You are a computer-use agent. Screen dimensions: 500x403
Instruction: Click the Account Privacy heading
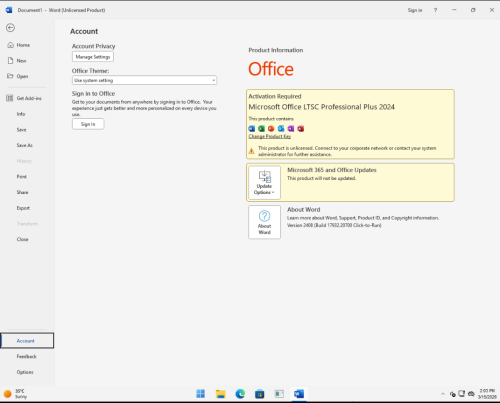pos(94,46)
